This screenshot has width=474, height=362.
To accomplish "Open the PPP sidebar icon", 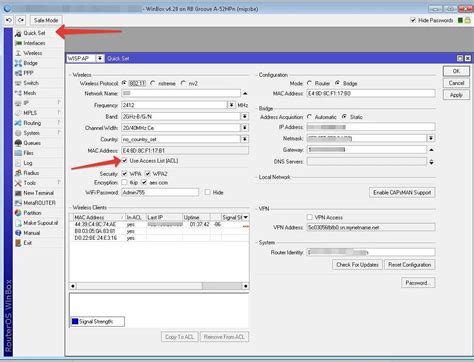I will tap(18, 73).
